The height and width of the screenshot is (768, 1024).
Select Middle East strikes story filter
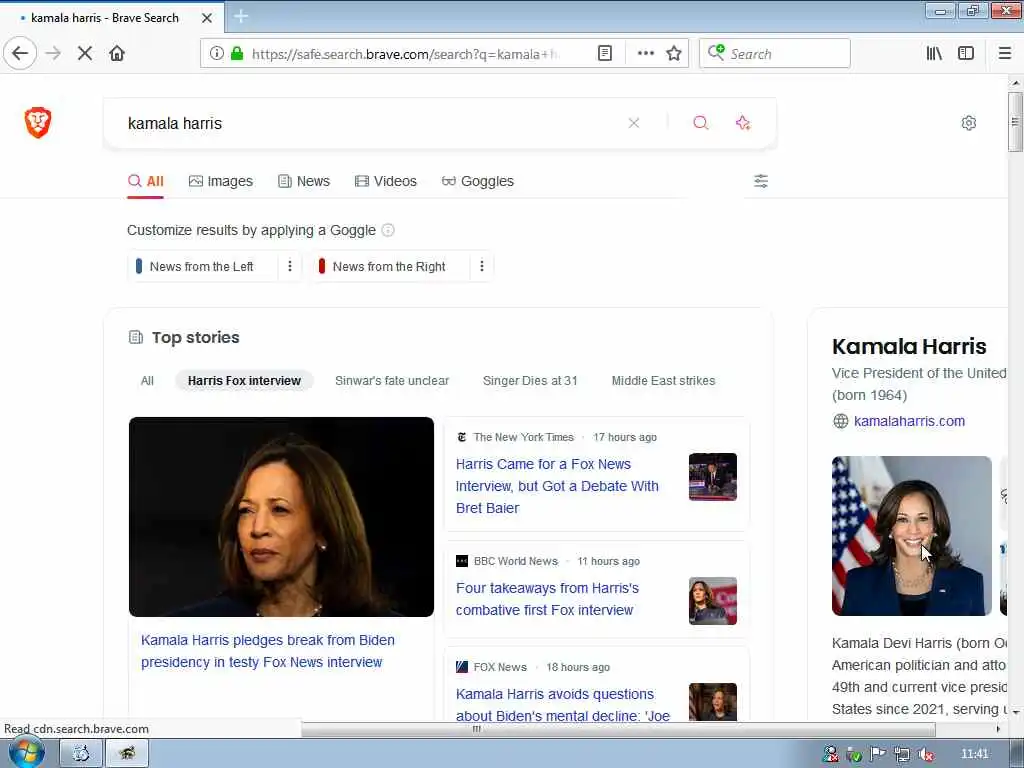(x=663, y=381)
